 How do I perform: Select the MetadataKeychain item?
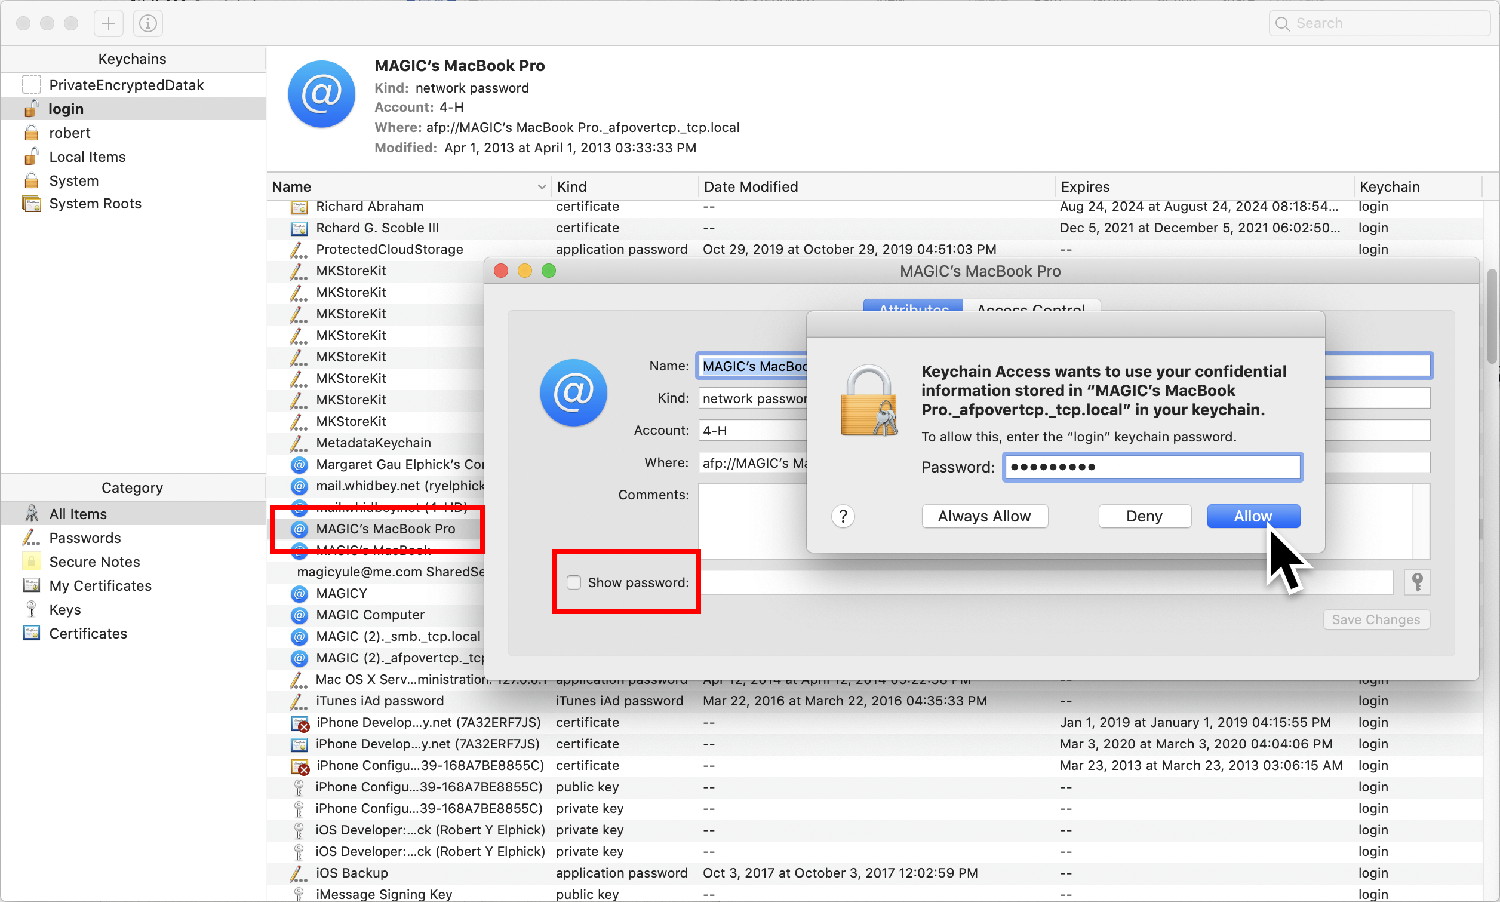[376, 443]
